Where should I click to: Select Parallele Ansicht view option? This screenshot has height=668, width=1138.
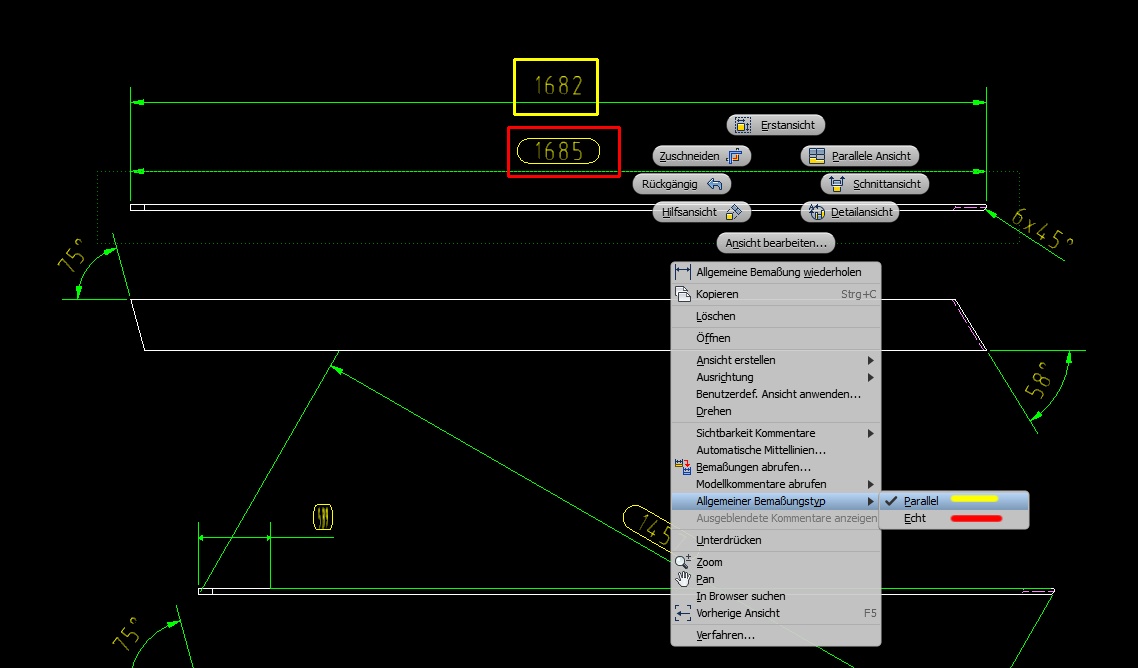(860, 156)
